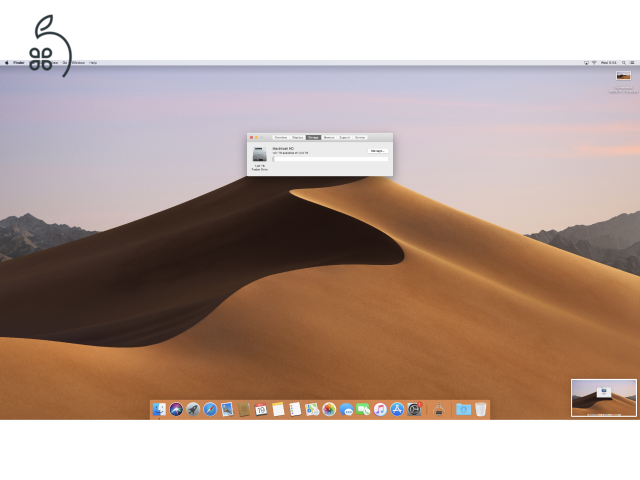Click the AirPlay display menu icon
The height and width of the screenshot is (480, 640).
tap(586, 62)
